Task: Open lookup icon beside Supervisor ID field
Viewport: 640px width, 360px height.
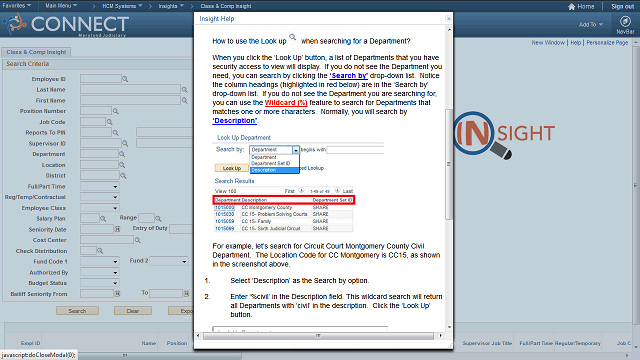Action: pos(125,144)
